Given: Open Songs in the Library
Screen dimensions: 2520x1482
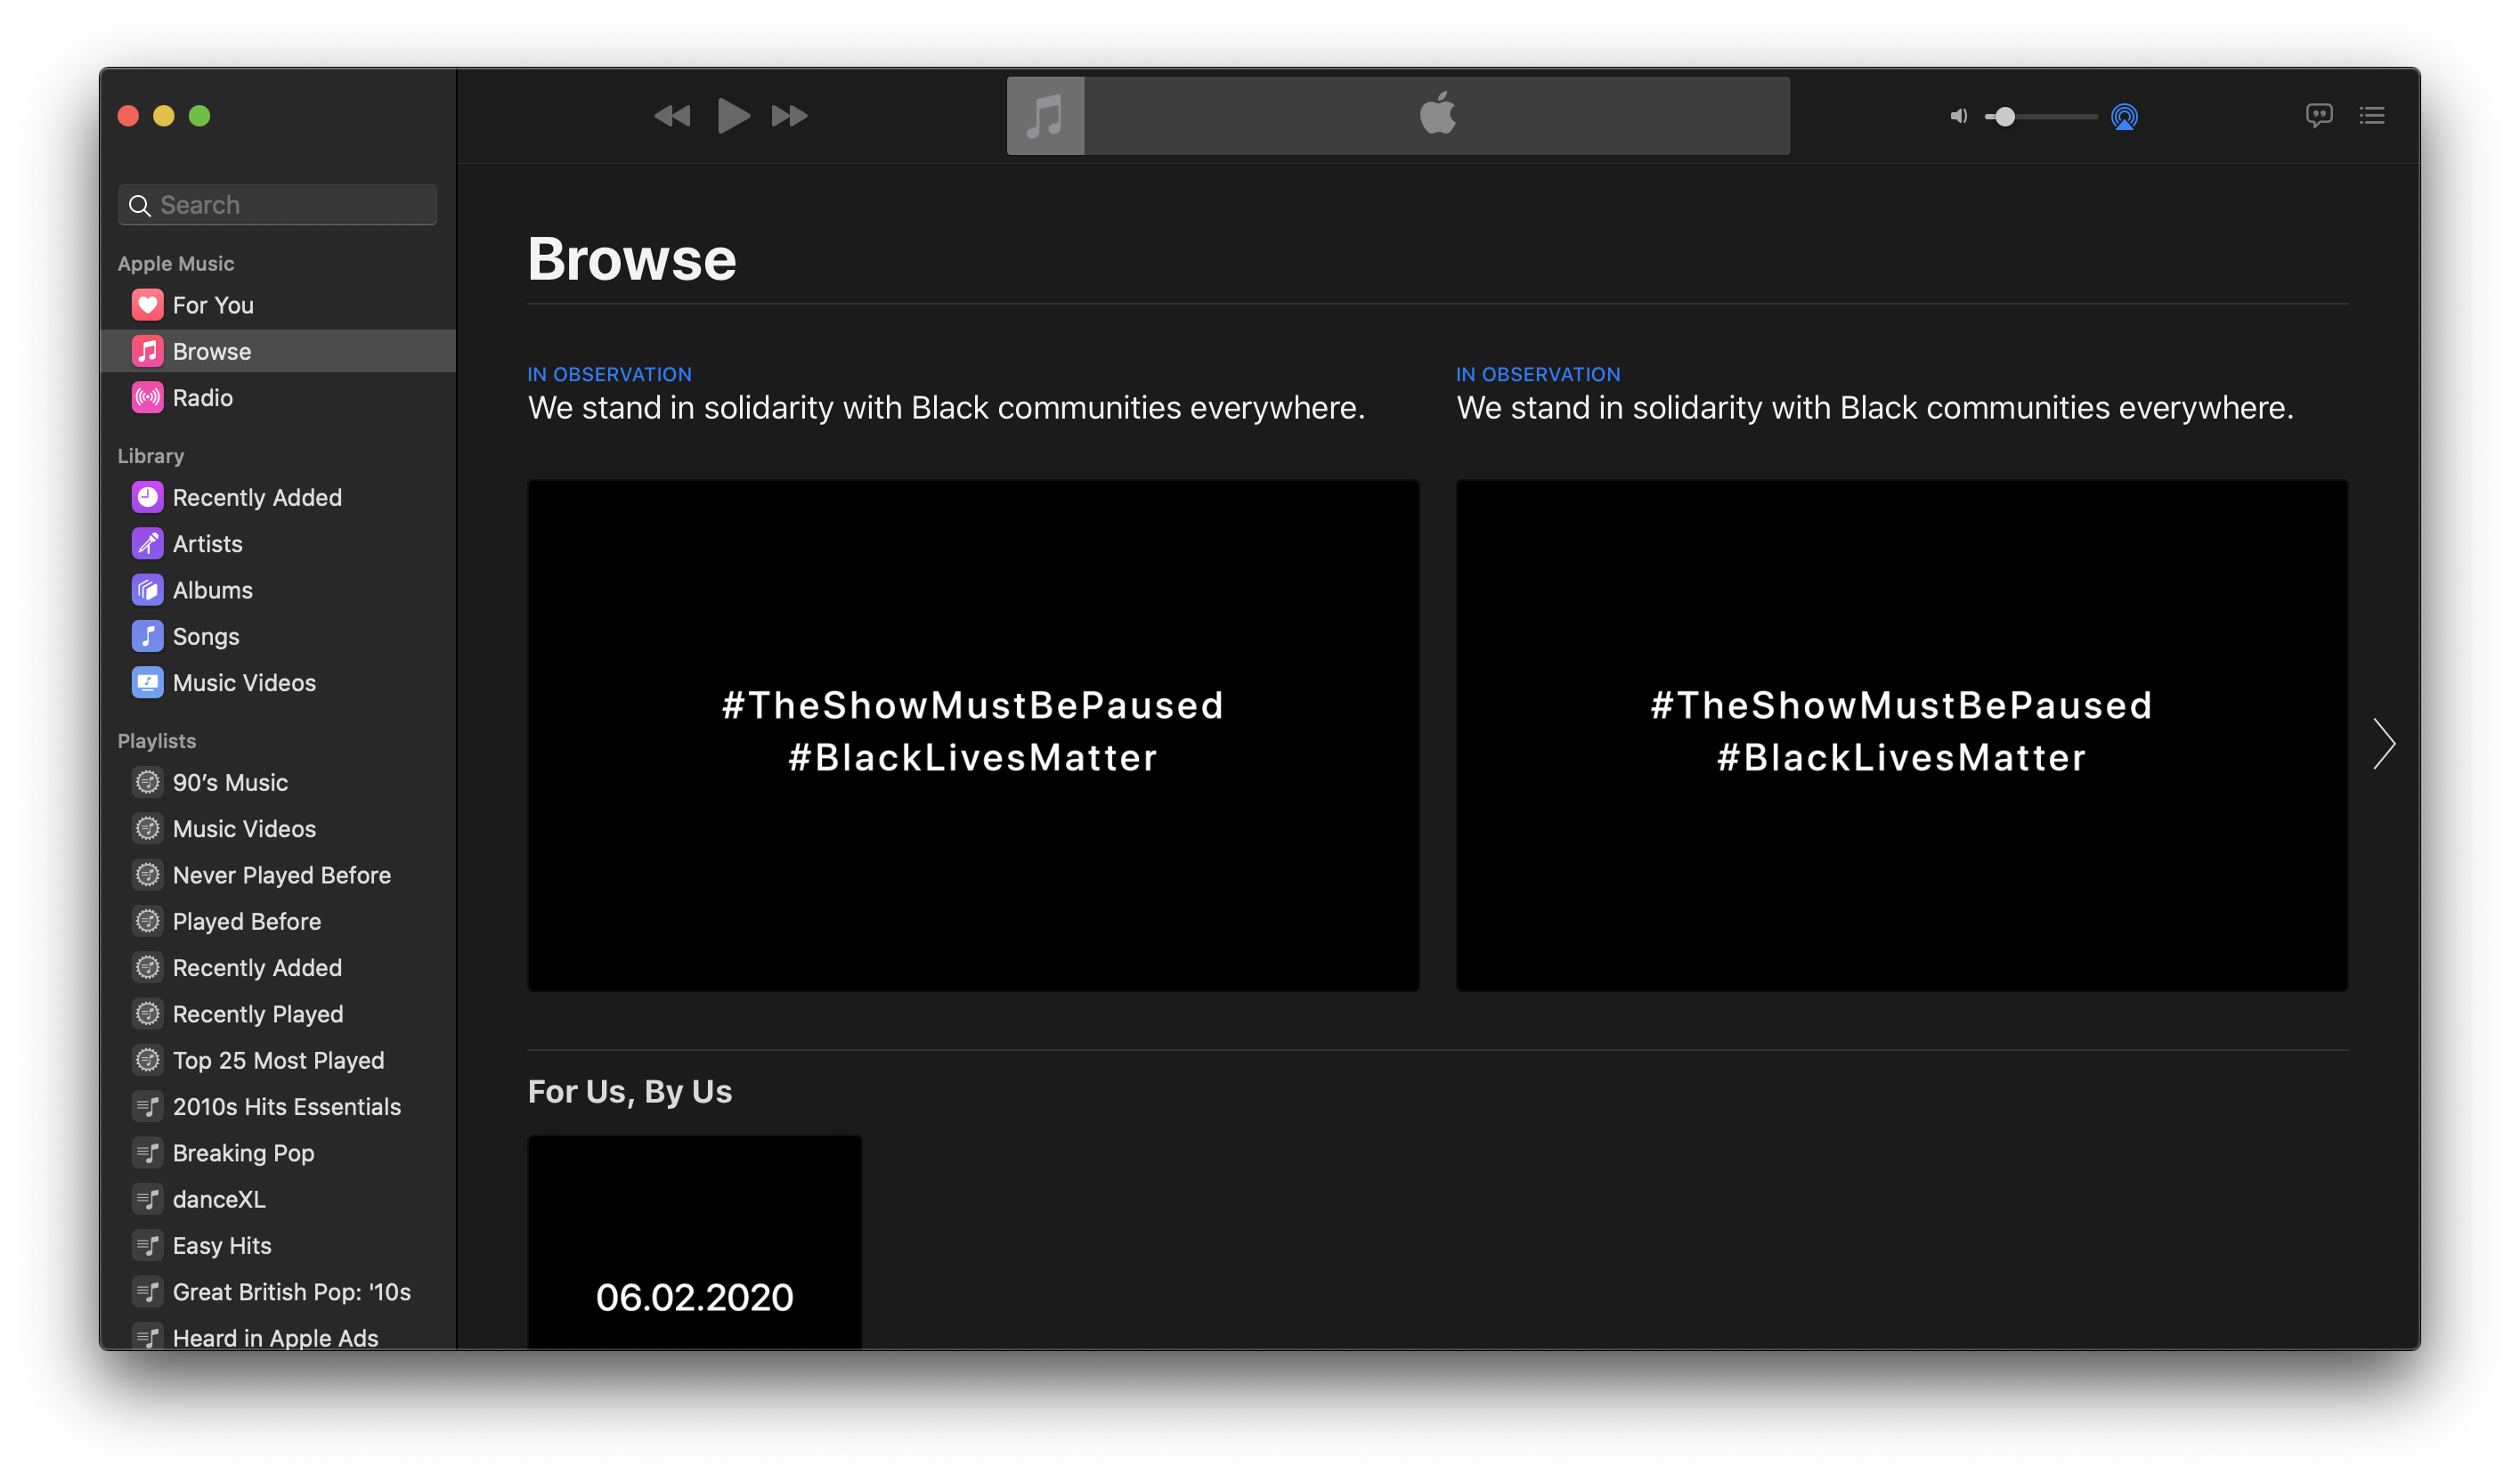Looking at the screenshot, I should pos(205,636).
